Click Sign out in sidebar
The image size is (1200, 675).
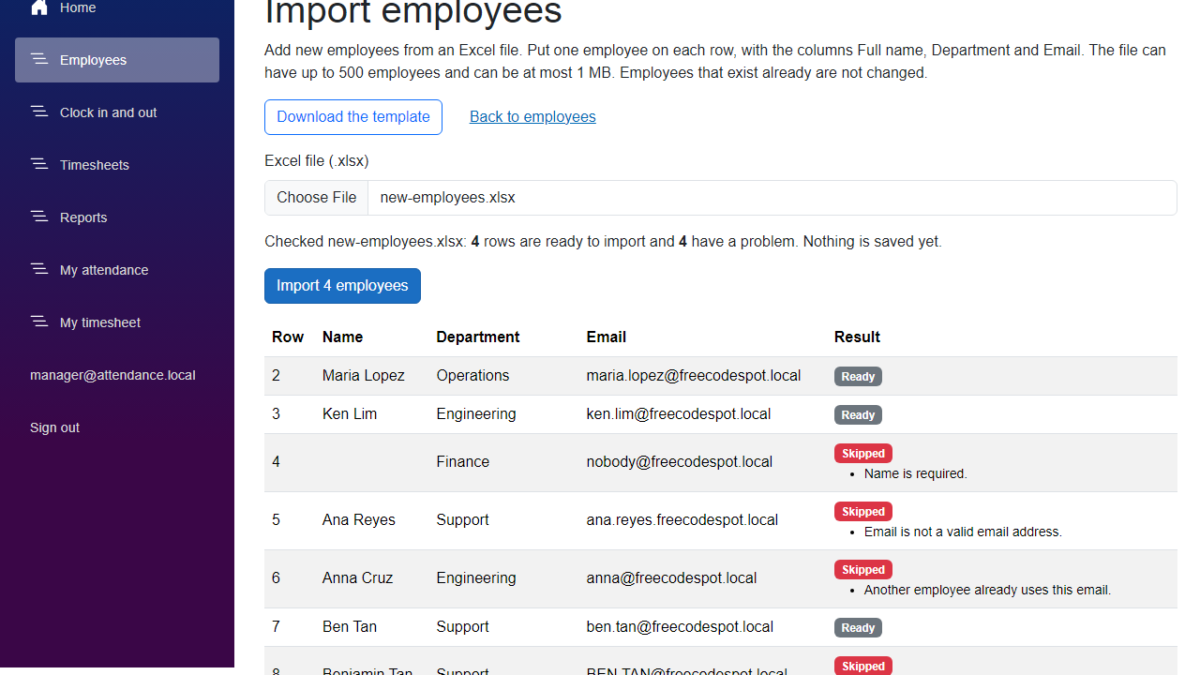55,427
